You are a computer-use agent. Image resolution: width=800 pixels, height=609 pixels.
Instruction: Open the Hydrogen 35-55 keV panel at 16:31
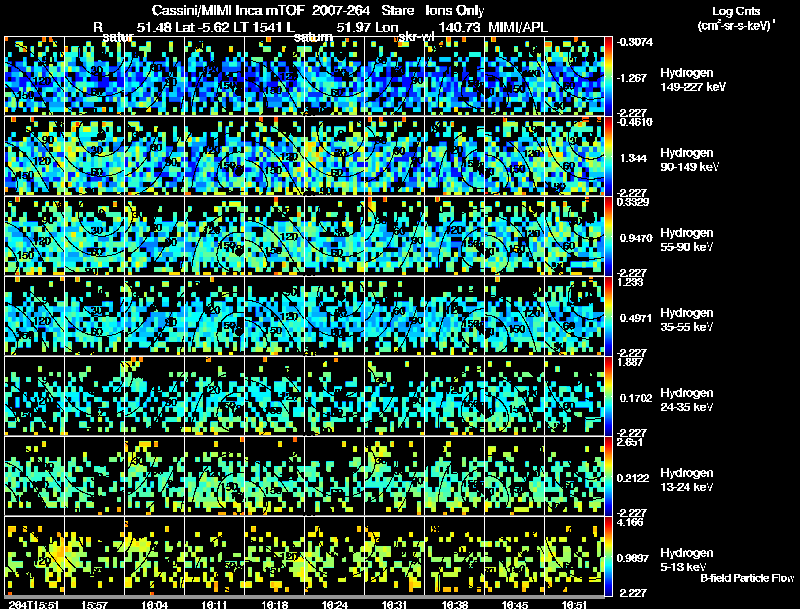click(394, 316)
